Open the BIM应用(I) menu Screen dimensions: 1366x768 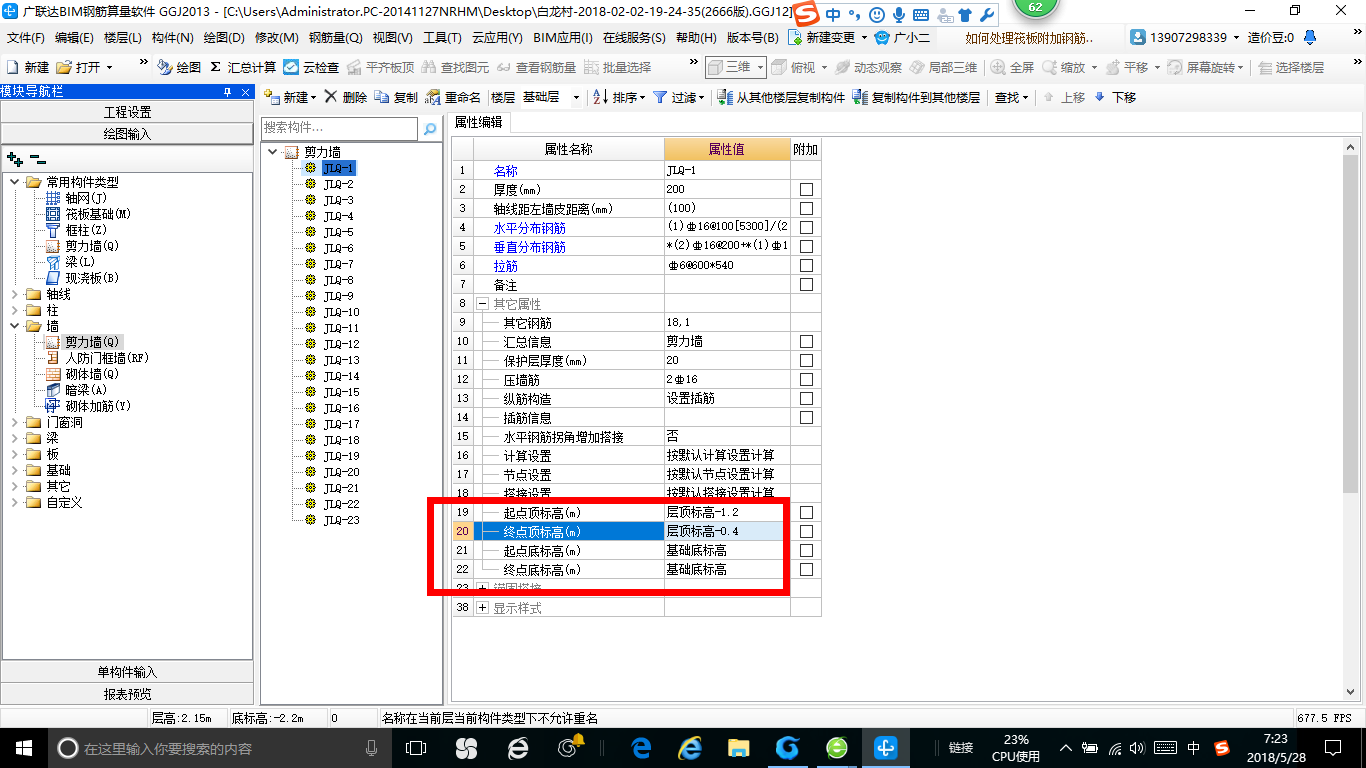pyautogui.click(x=563, y=38)
